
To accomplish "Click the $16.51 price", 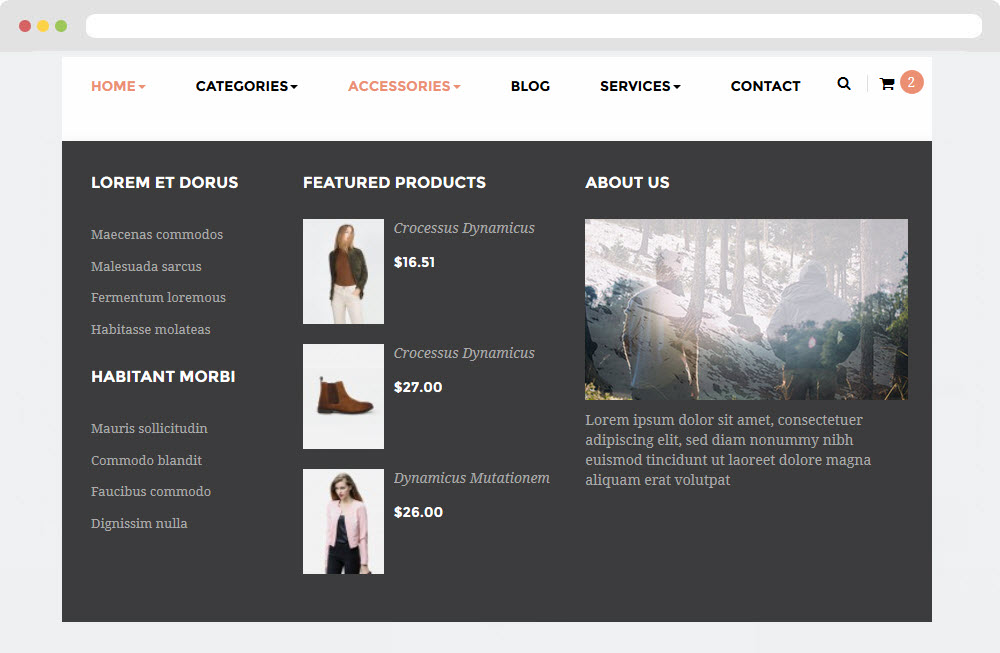I will tap(415, 262).
